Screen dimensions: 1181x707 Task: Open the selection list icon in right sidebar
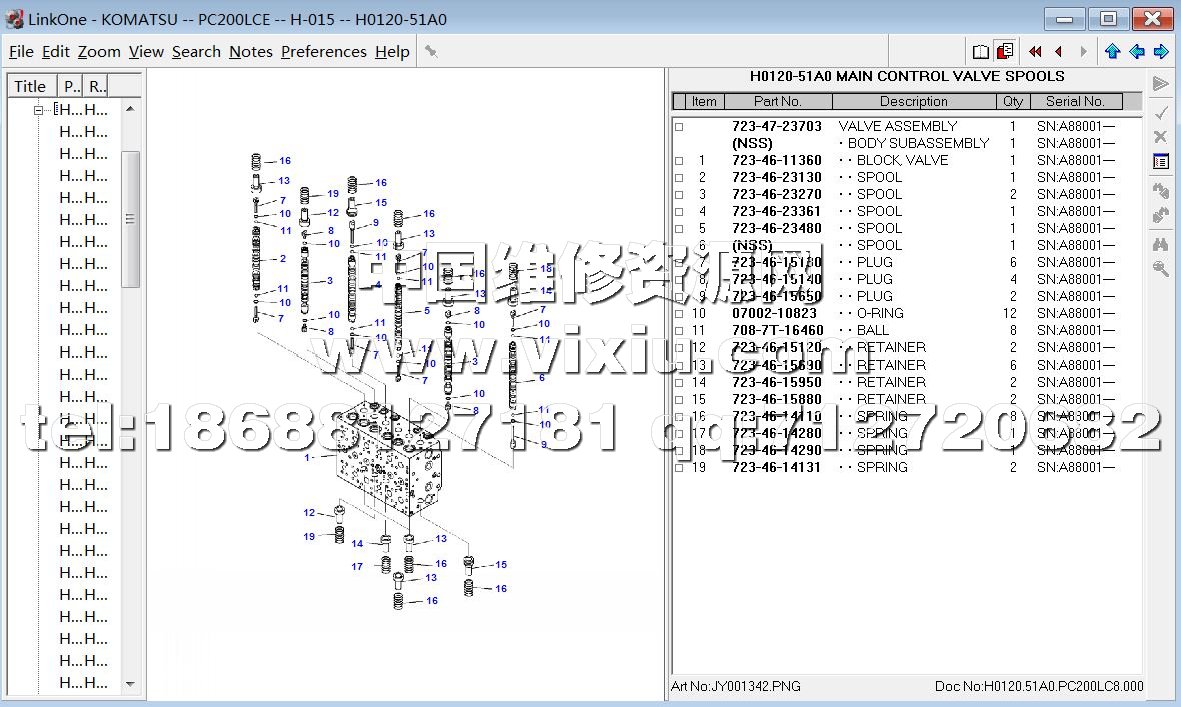coord(1160,161)
